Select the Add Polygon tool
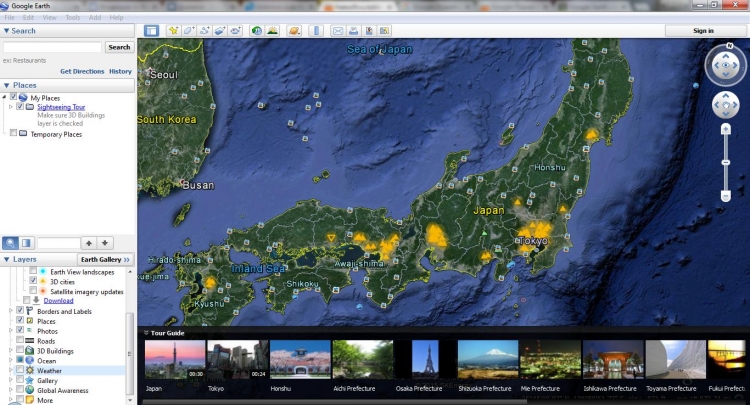This screenshot has height=405, width=750. (188, 31)
